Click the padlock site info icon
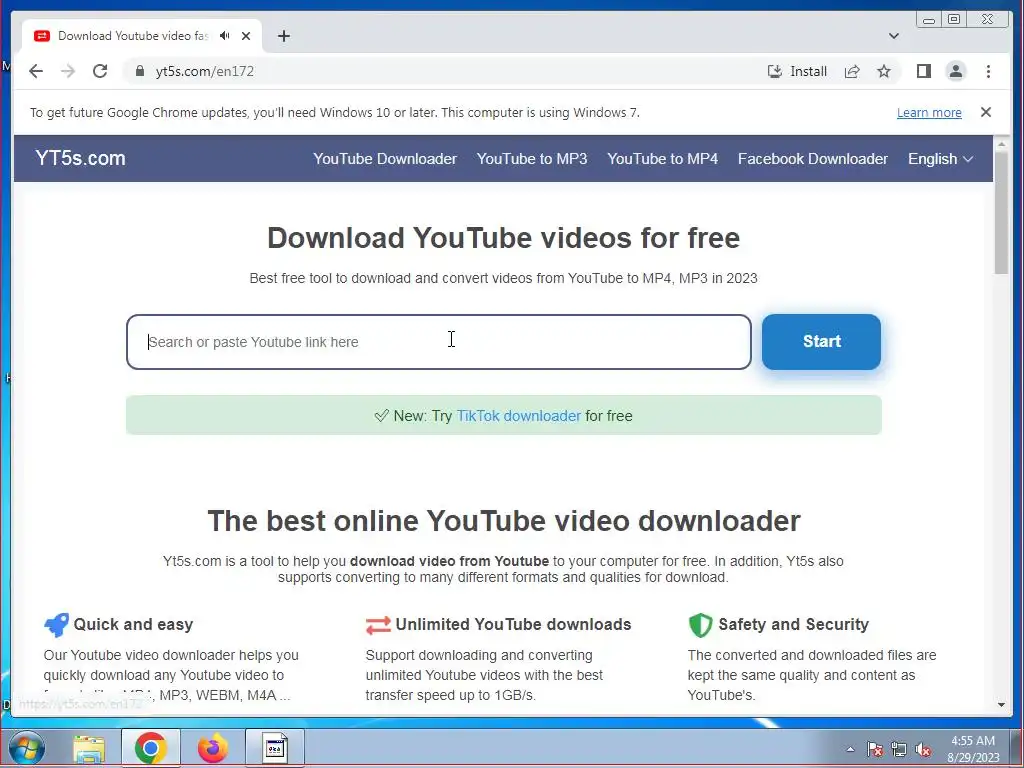Screen dimensions: 1024x768 tap(139, 71)
